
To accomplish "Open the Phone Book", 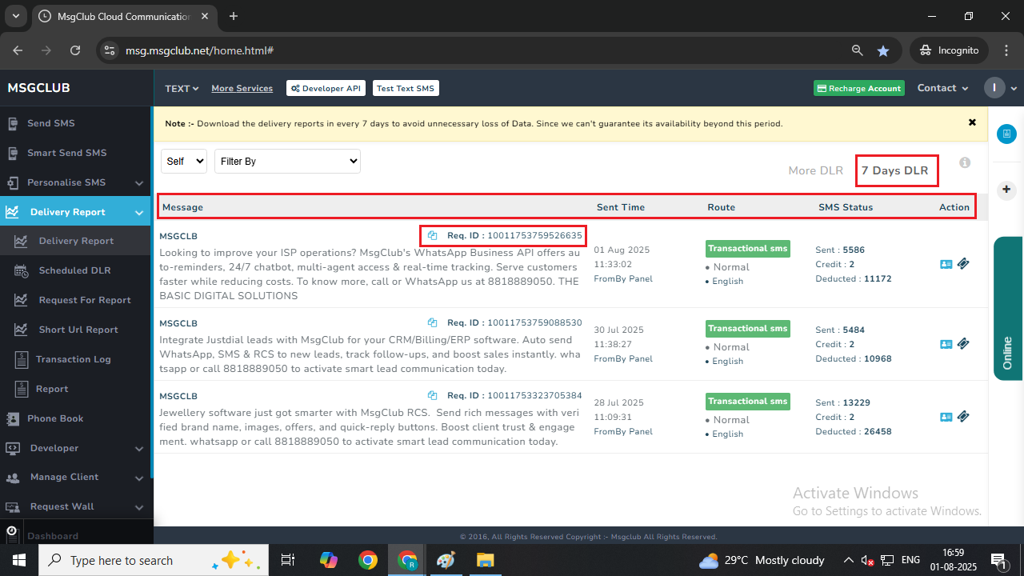I will point(55,419).
